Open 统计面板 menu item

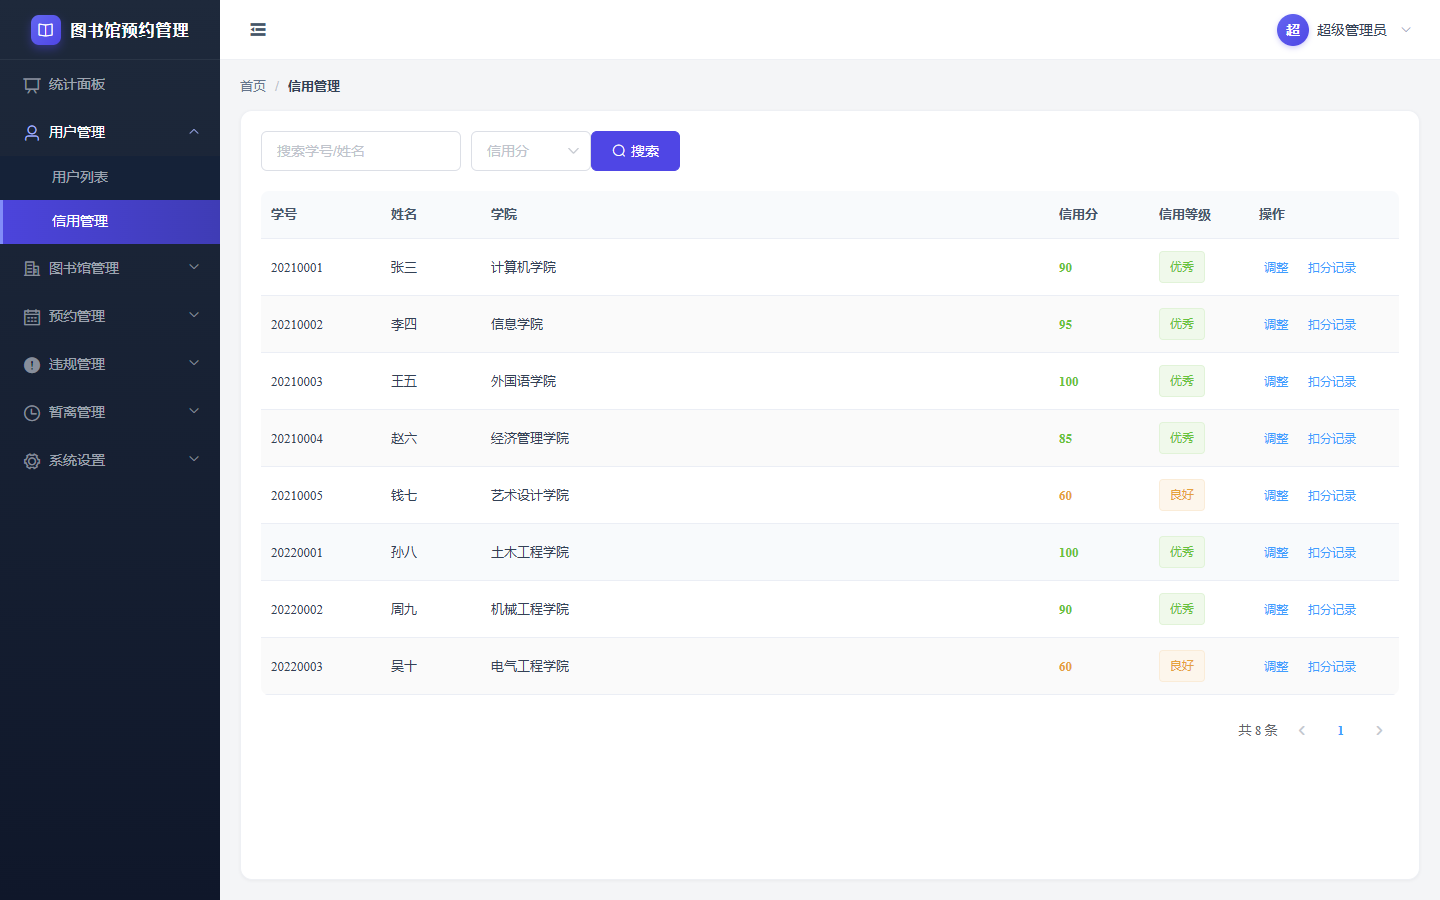(x=110, y=85)
